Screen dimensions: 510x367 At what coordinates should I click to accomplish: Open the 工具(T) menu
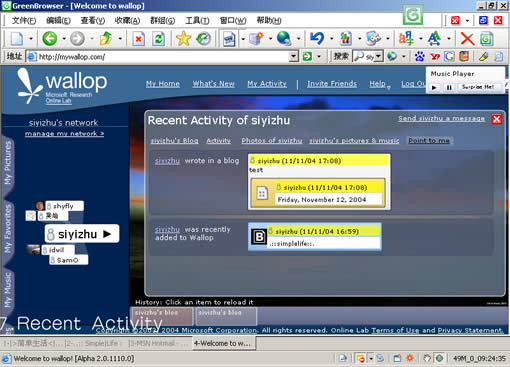tap(197, 21)
